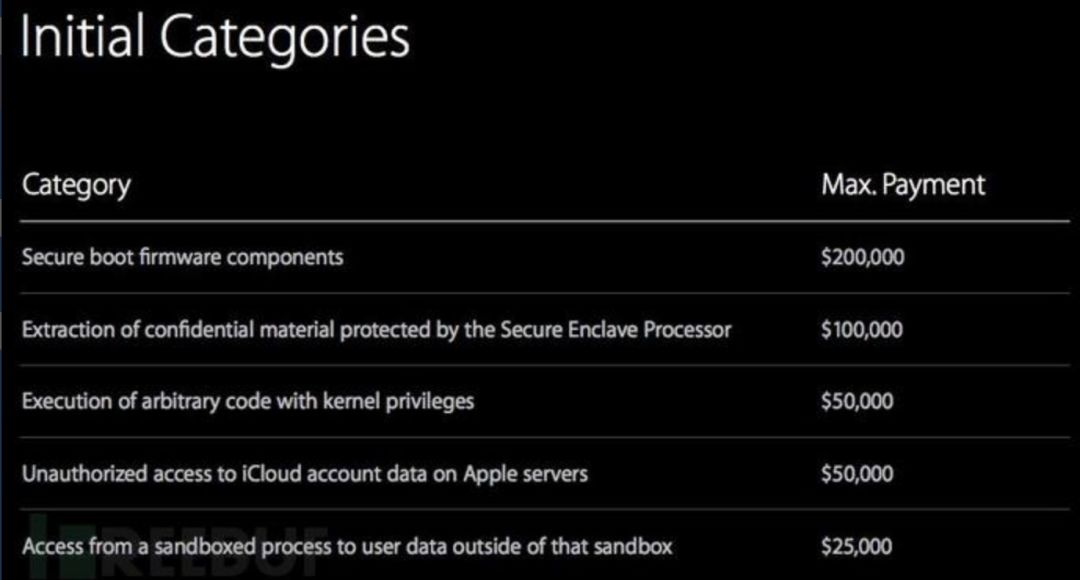
Task: Click the "Initial Categories" slide title
Action: 215,38
